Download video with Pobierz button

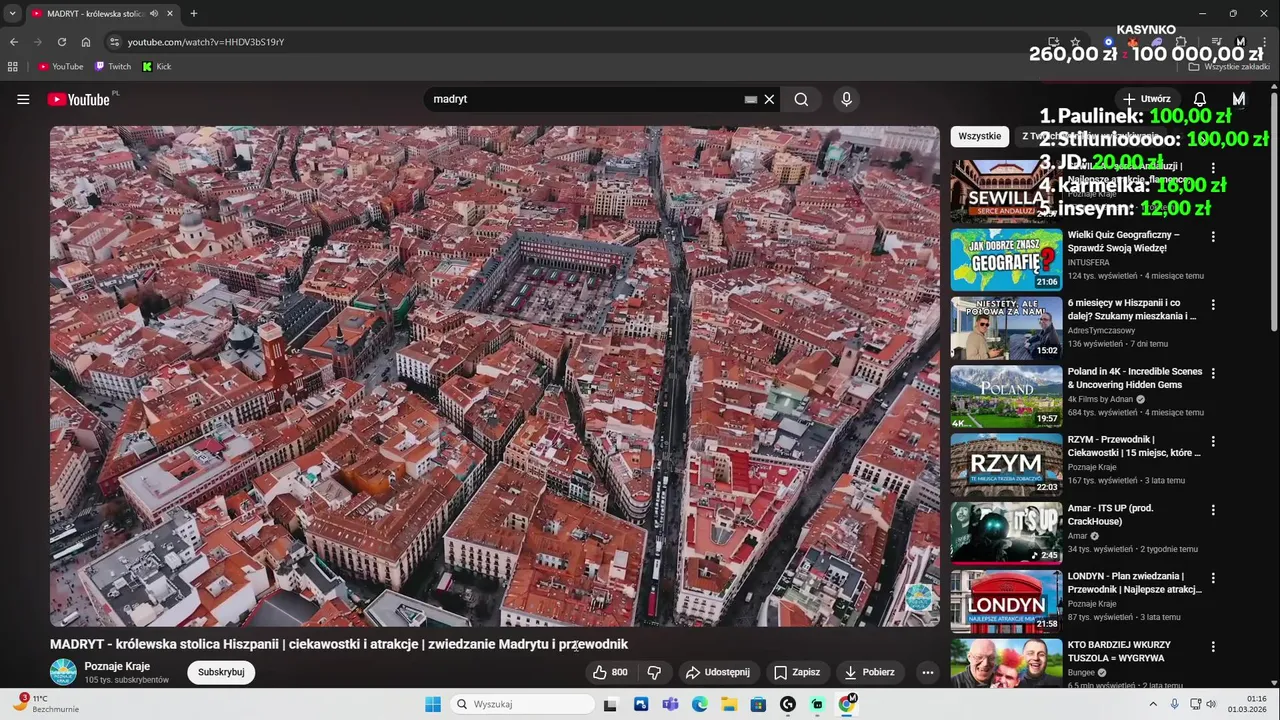869,672
